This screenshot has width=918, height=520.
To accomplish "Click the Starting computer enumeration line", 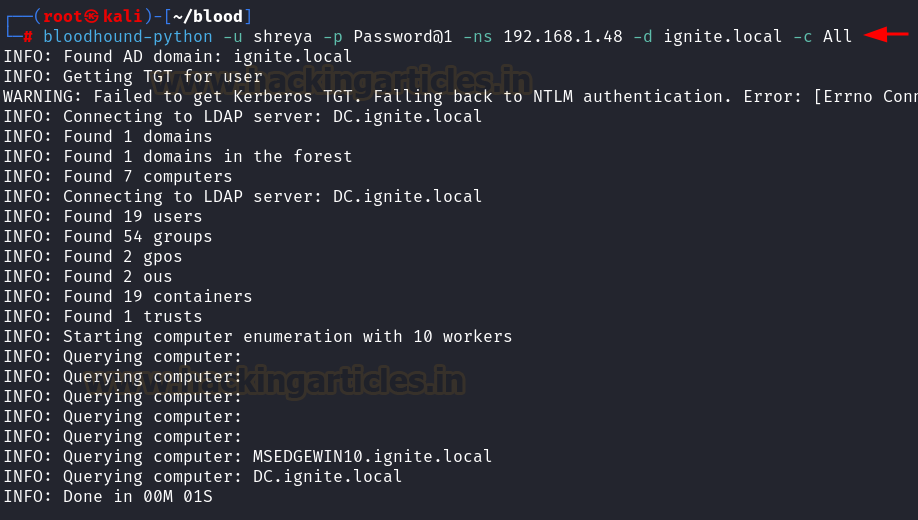I will 258,336.
